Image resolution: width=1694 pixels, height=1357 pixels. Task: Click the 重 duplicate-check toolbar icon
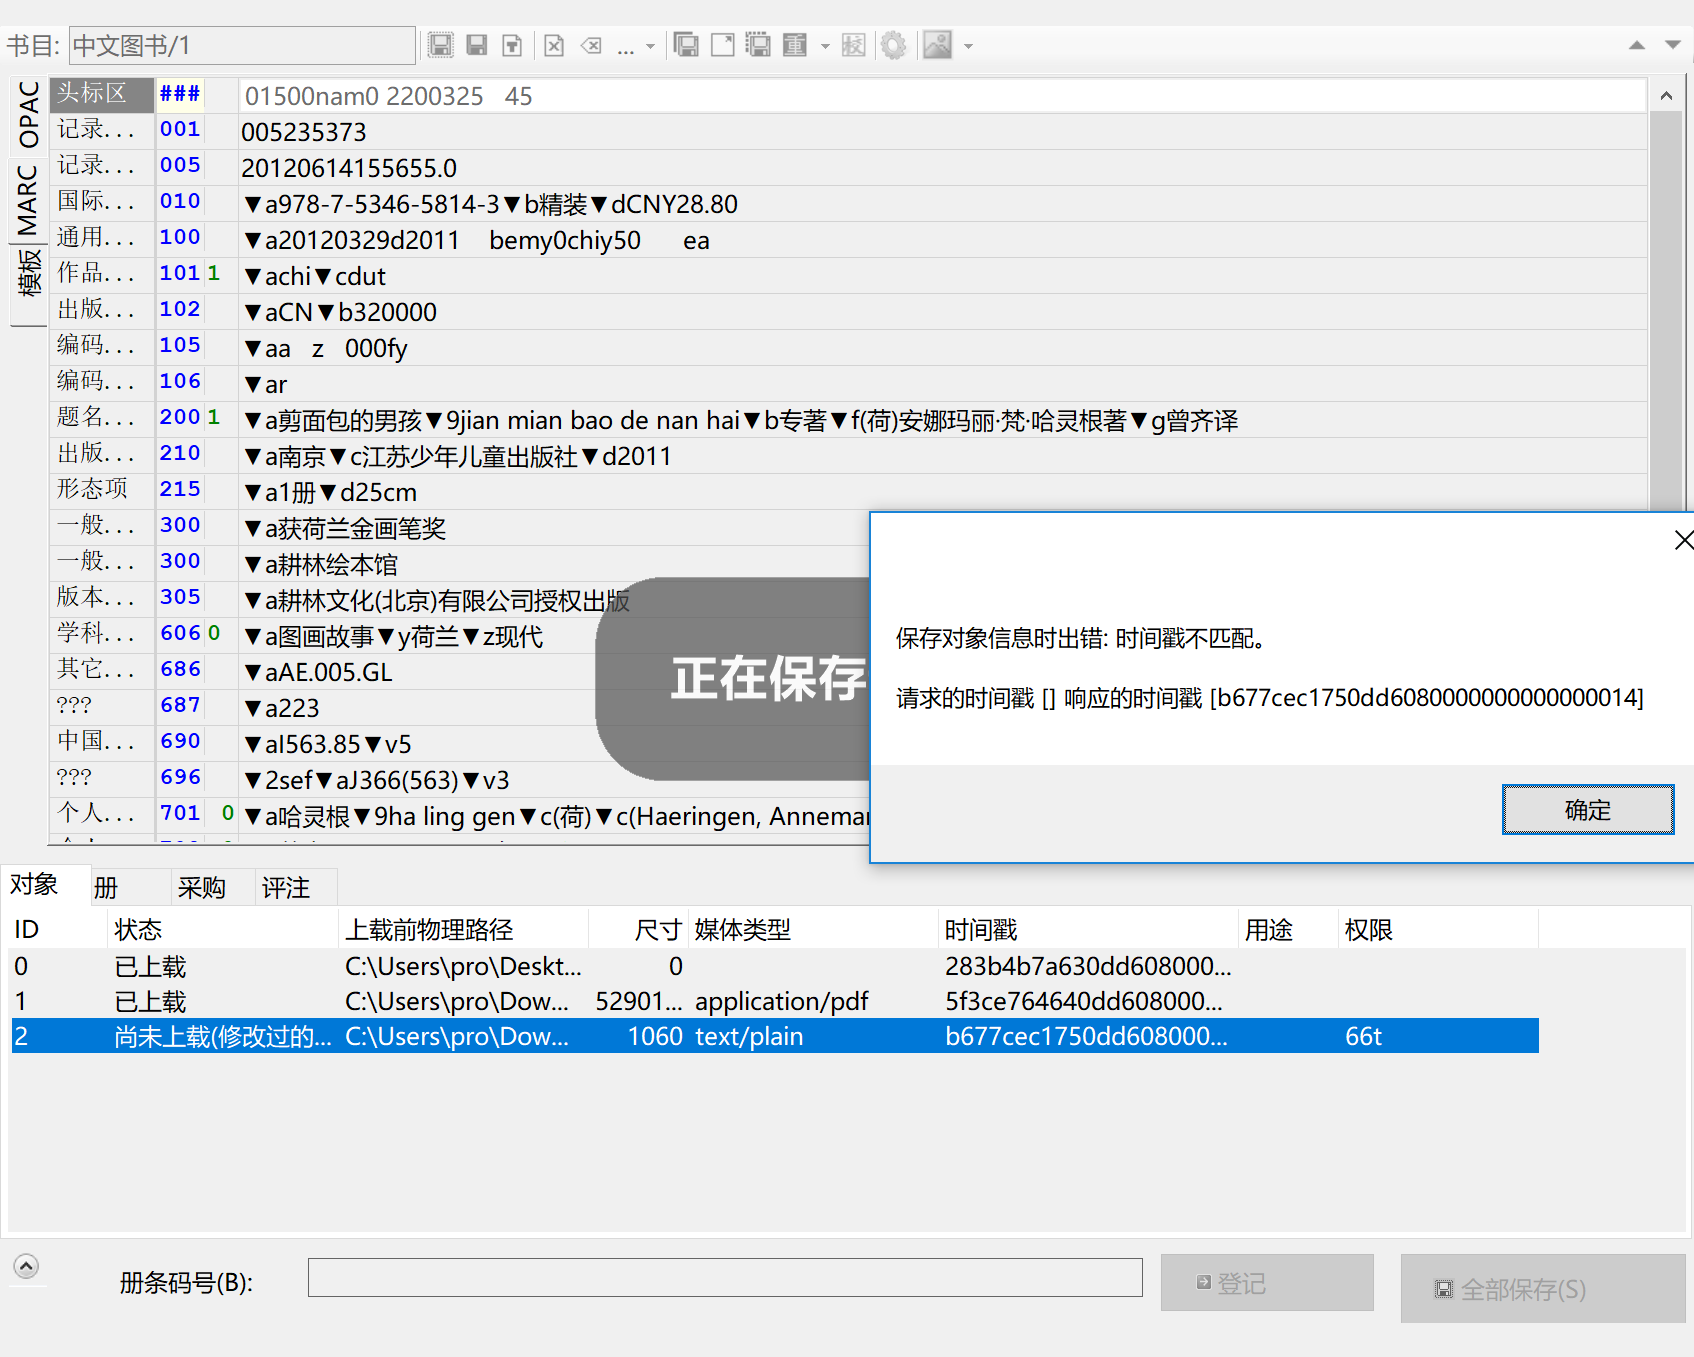click(795, 45)
